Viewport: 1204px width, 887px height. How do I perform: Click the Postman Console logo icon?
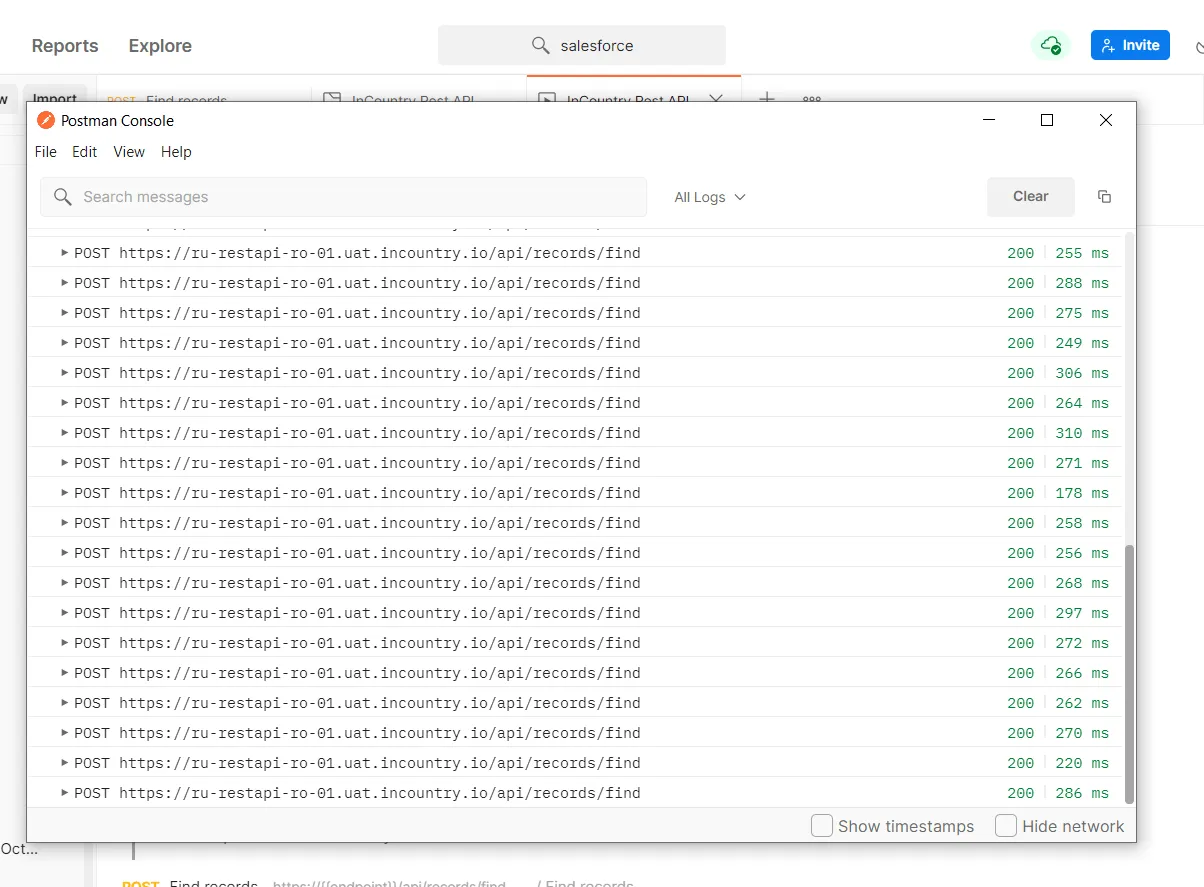(45, 120)
